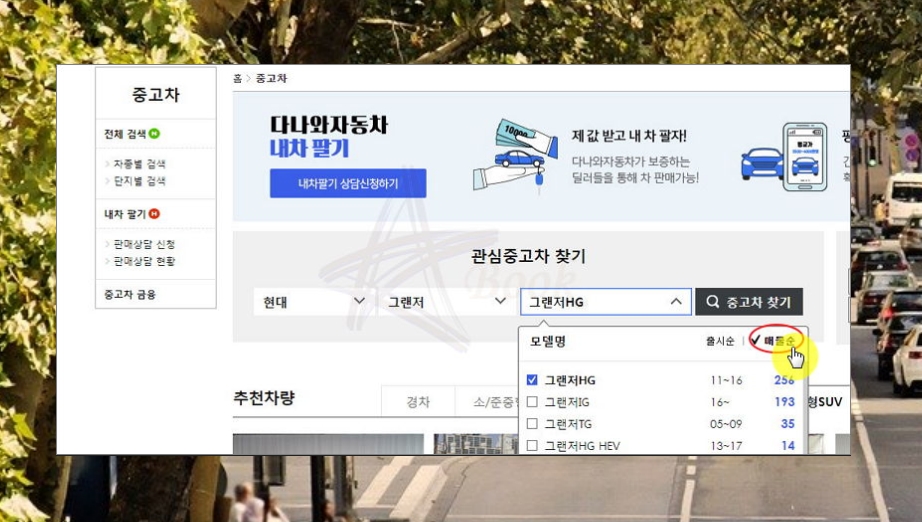Sort model list by 매물순
Screen dimensions: 922x522
click(x=780, y=340)
